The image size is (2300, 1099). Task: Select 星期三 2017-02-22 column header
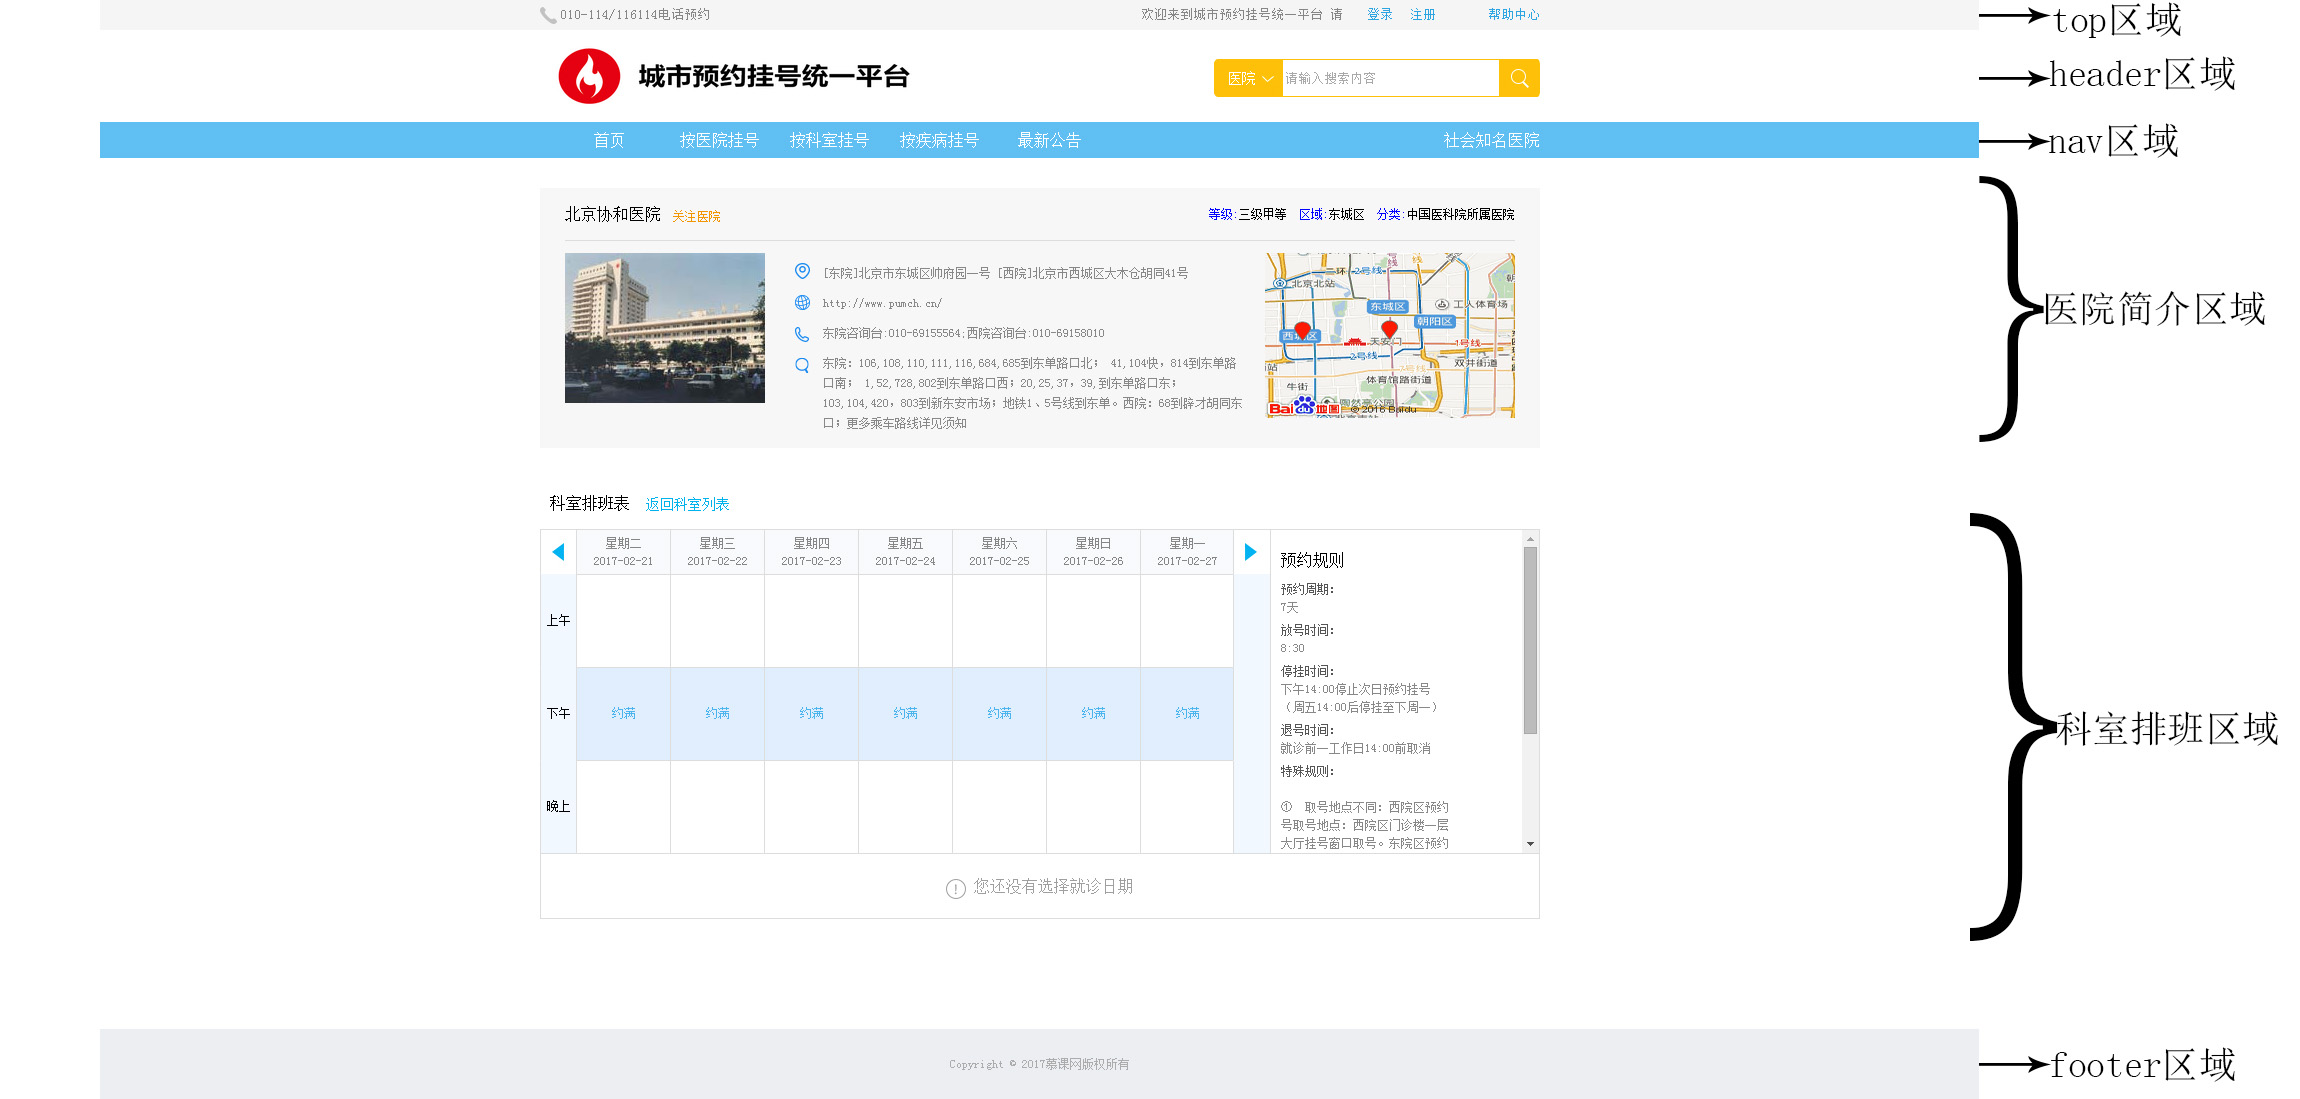(717, 552)
